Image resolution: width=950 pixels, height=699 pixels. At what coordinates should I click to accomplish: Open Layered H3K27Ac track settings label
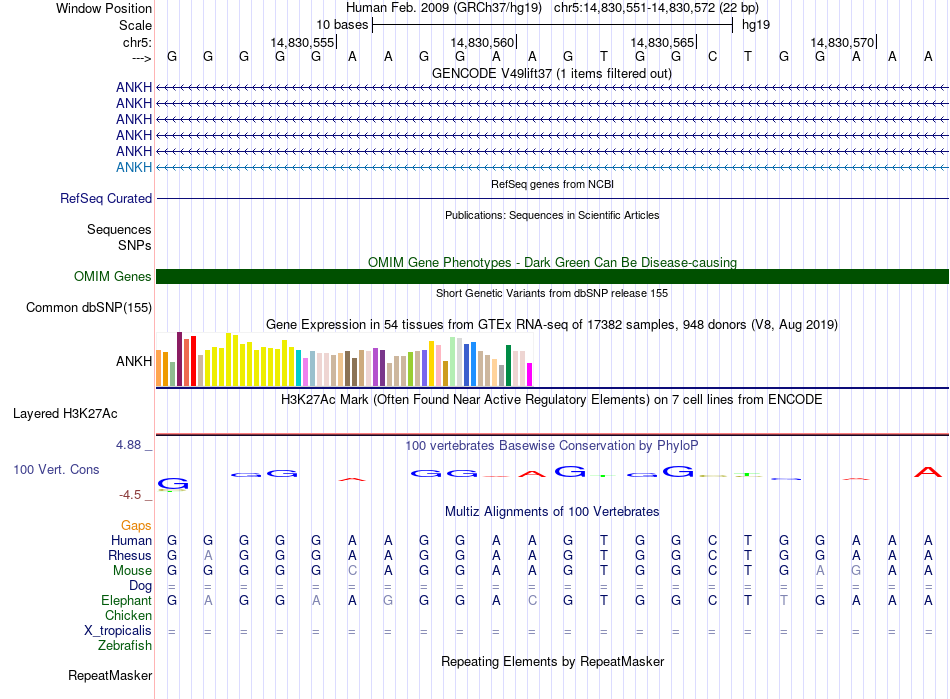tap(65, 413)
